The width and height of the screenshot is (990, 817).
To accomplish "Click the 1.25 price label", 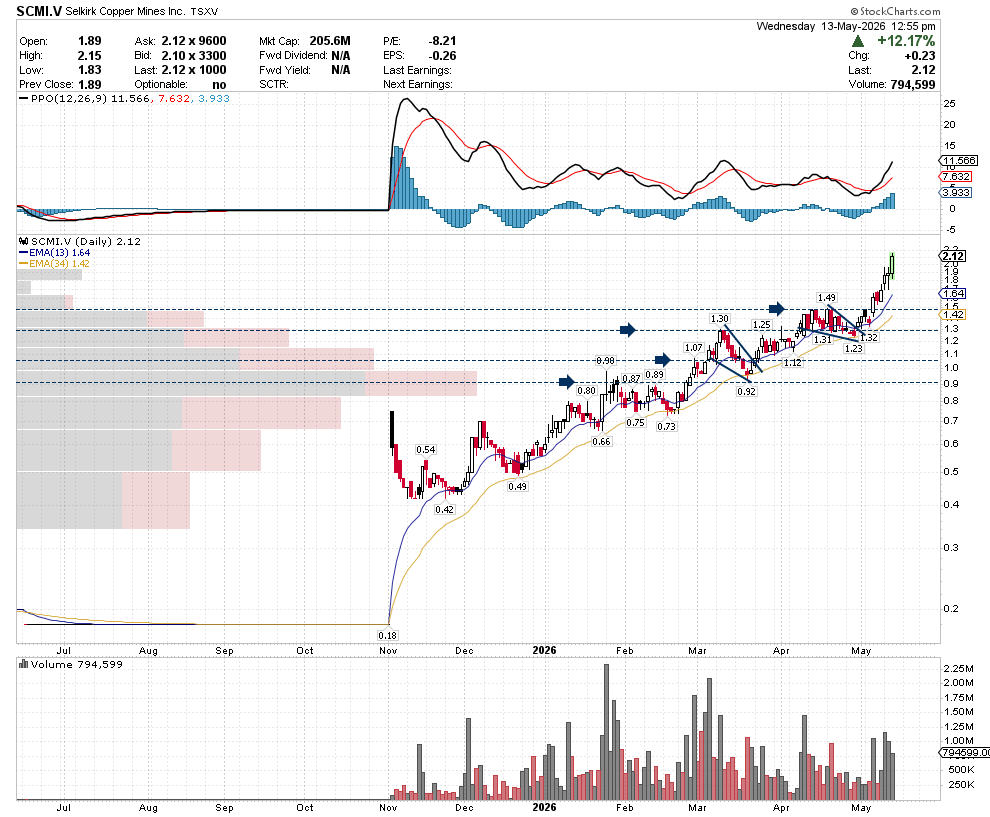I will coord(761,325).
